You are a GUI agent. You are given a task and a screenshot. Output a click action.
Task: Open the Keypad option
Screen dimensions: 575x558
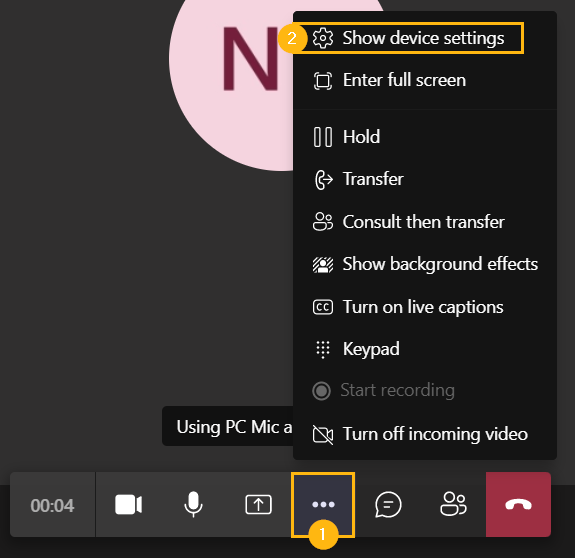tap(425, 349)
